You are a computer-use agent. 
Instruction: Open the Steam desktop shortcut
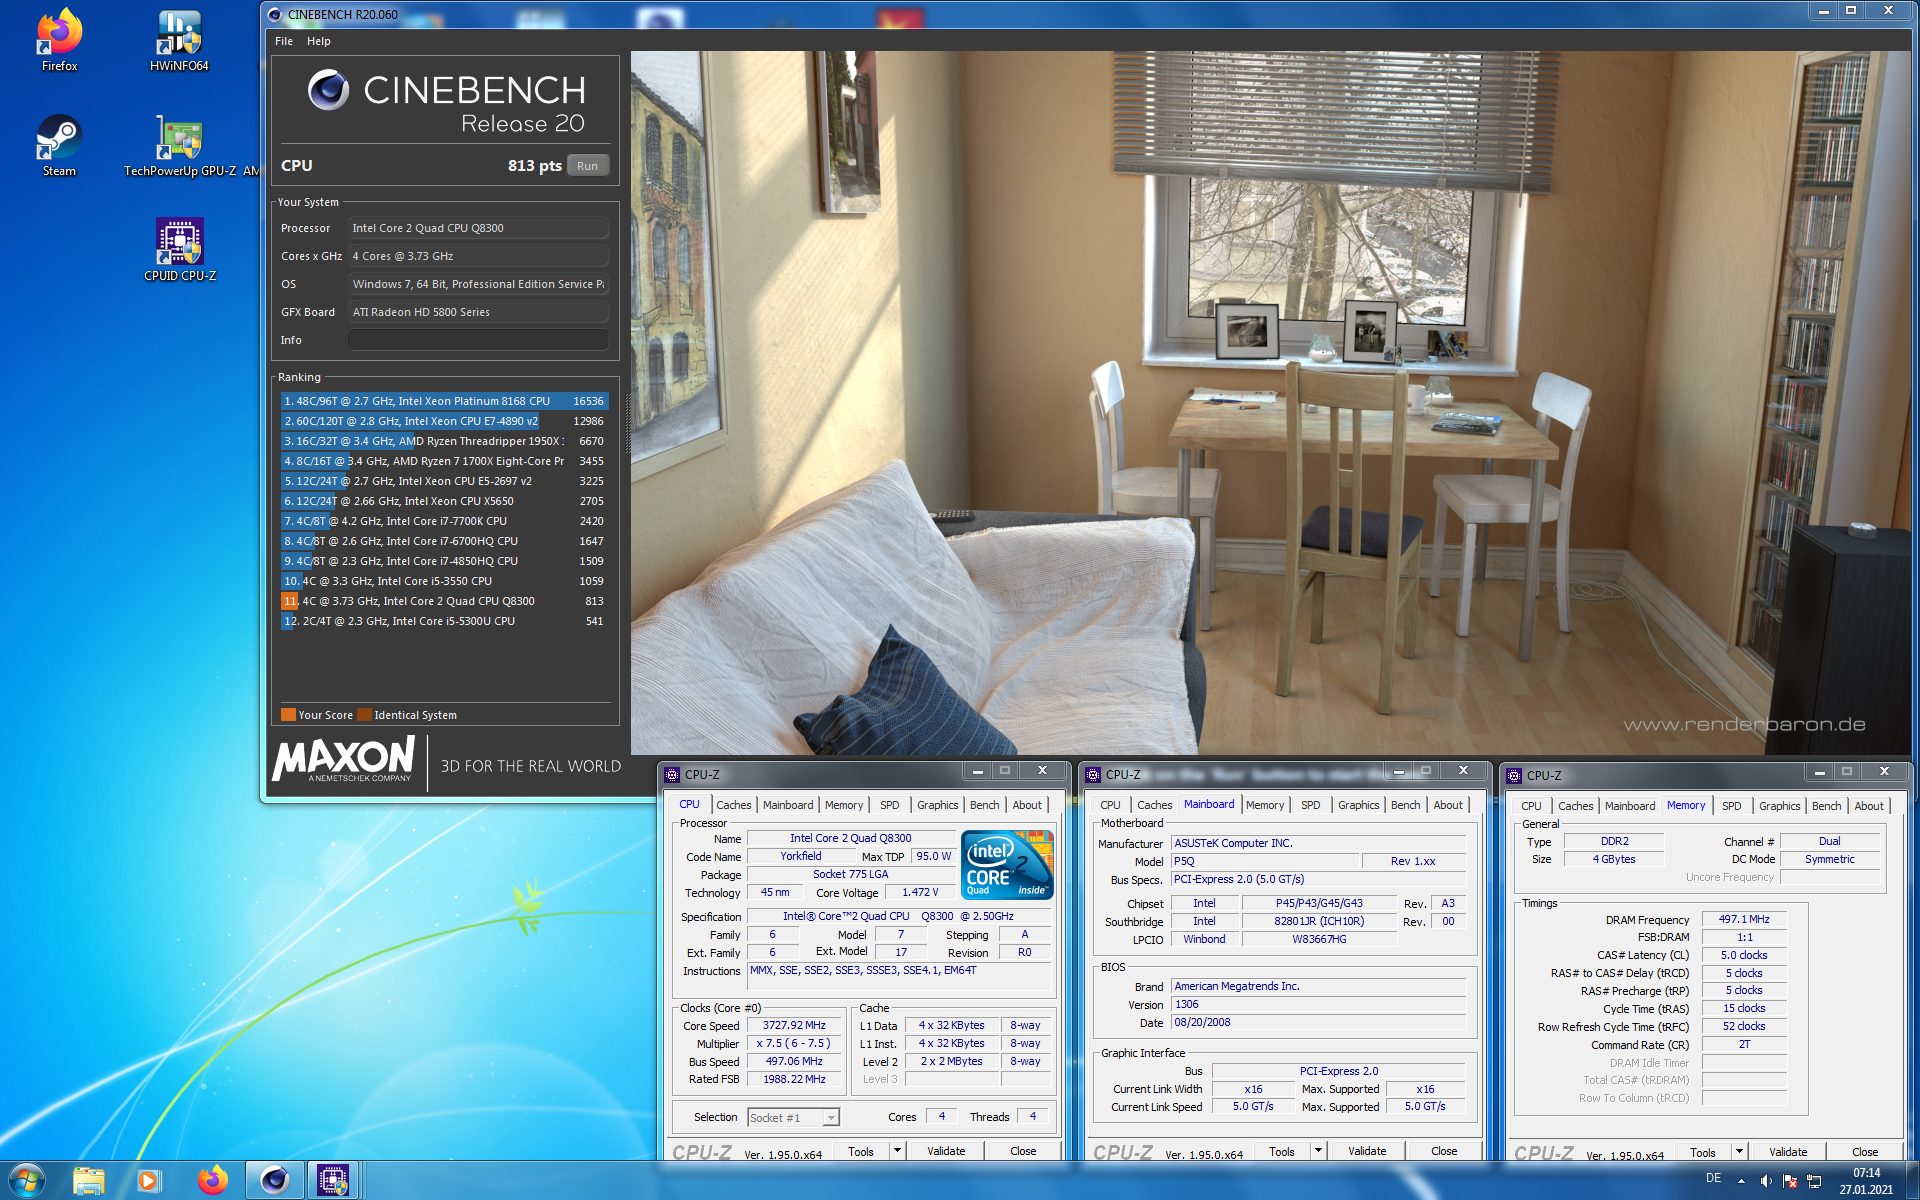(59, 145)
